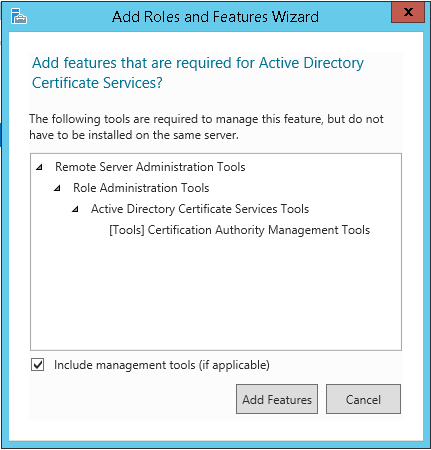
Task: Collapse Active Directory Certificate Services Tools node
Action: click(x=75, y=209)
